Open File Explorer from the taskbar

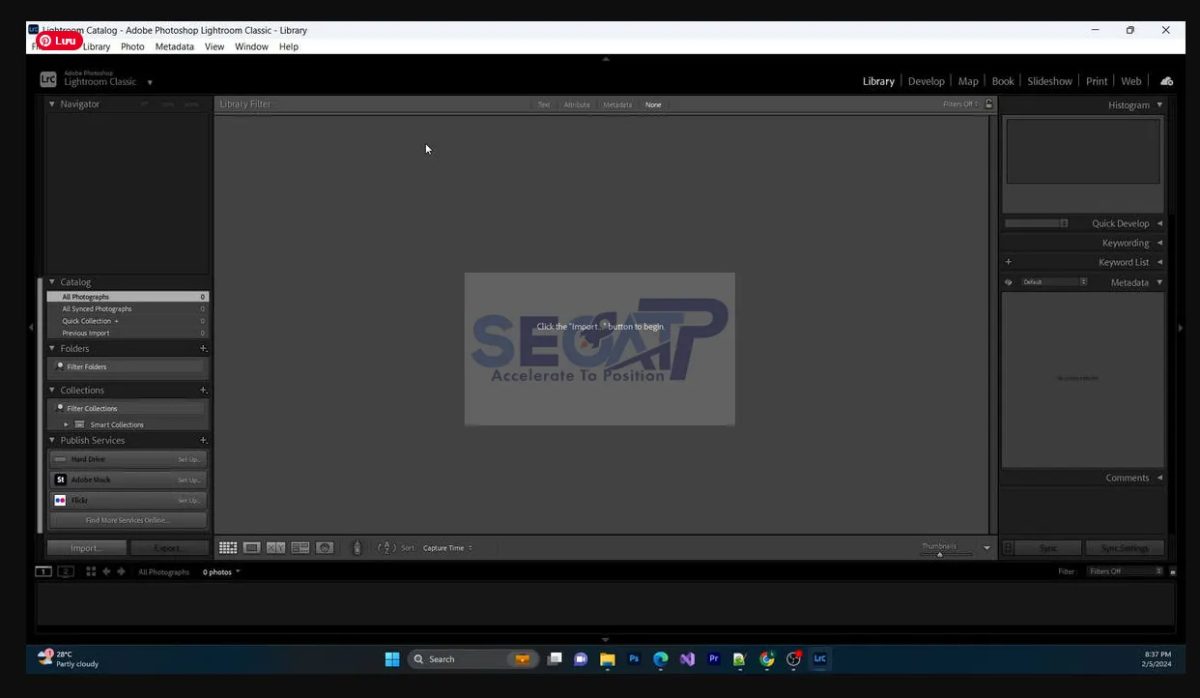click(x=607, y=659)
